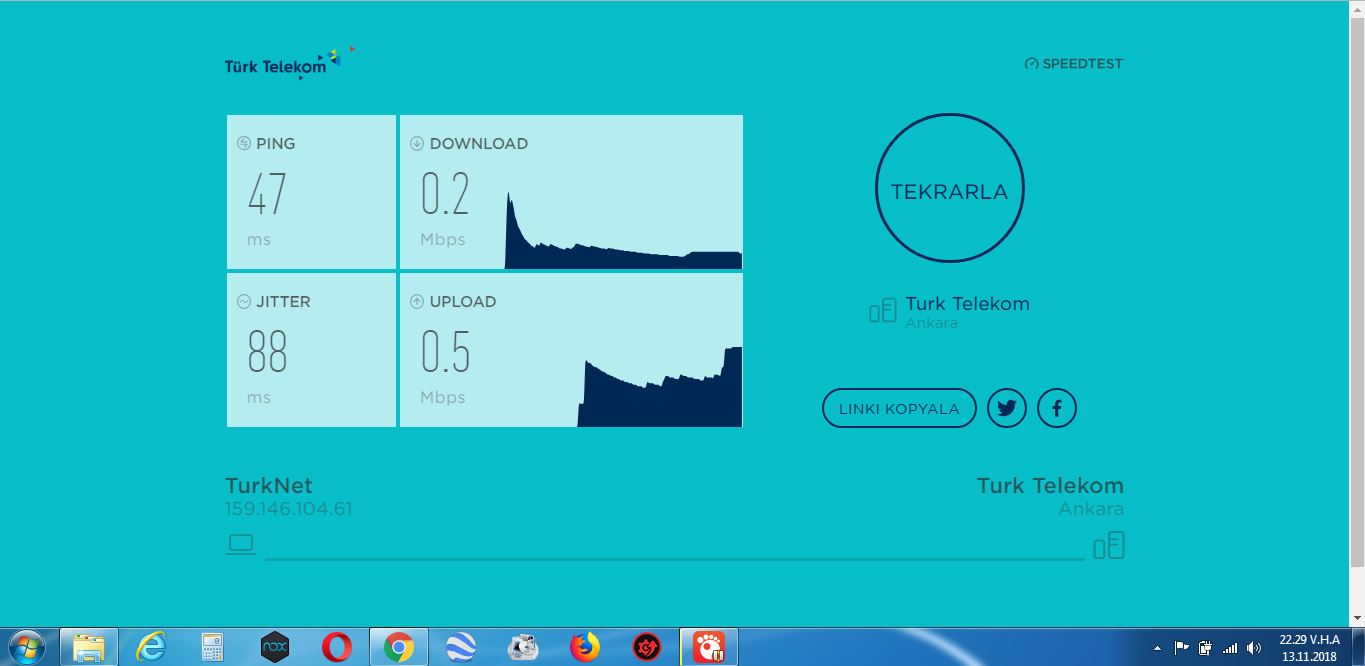Select the upload speed graph
This screenshot has width=1365, height=666.
(660, 386)
